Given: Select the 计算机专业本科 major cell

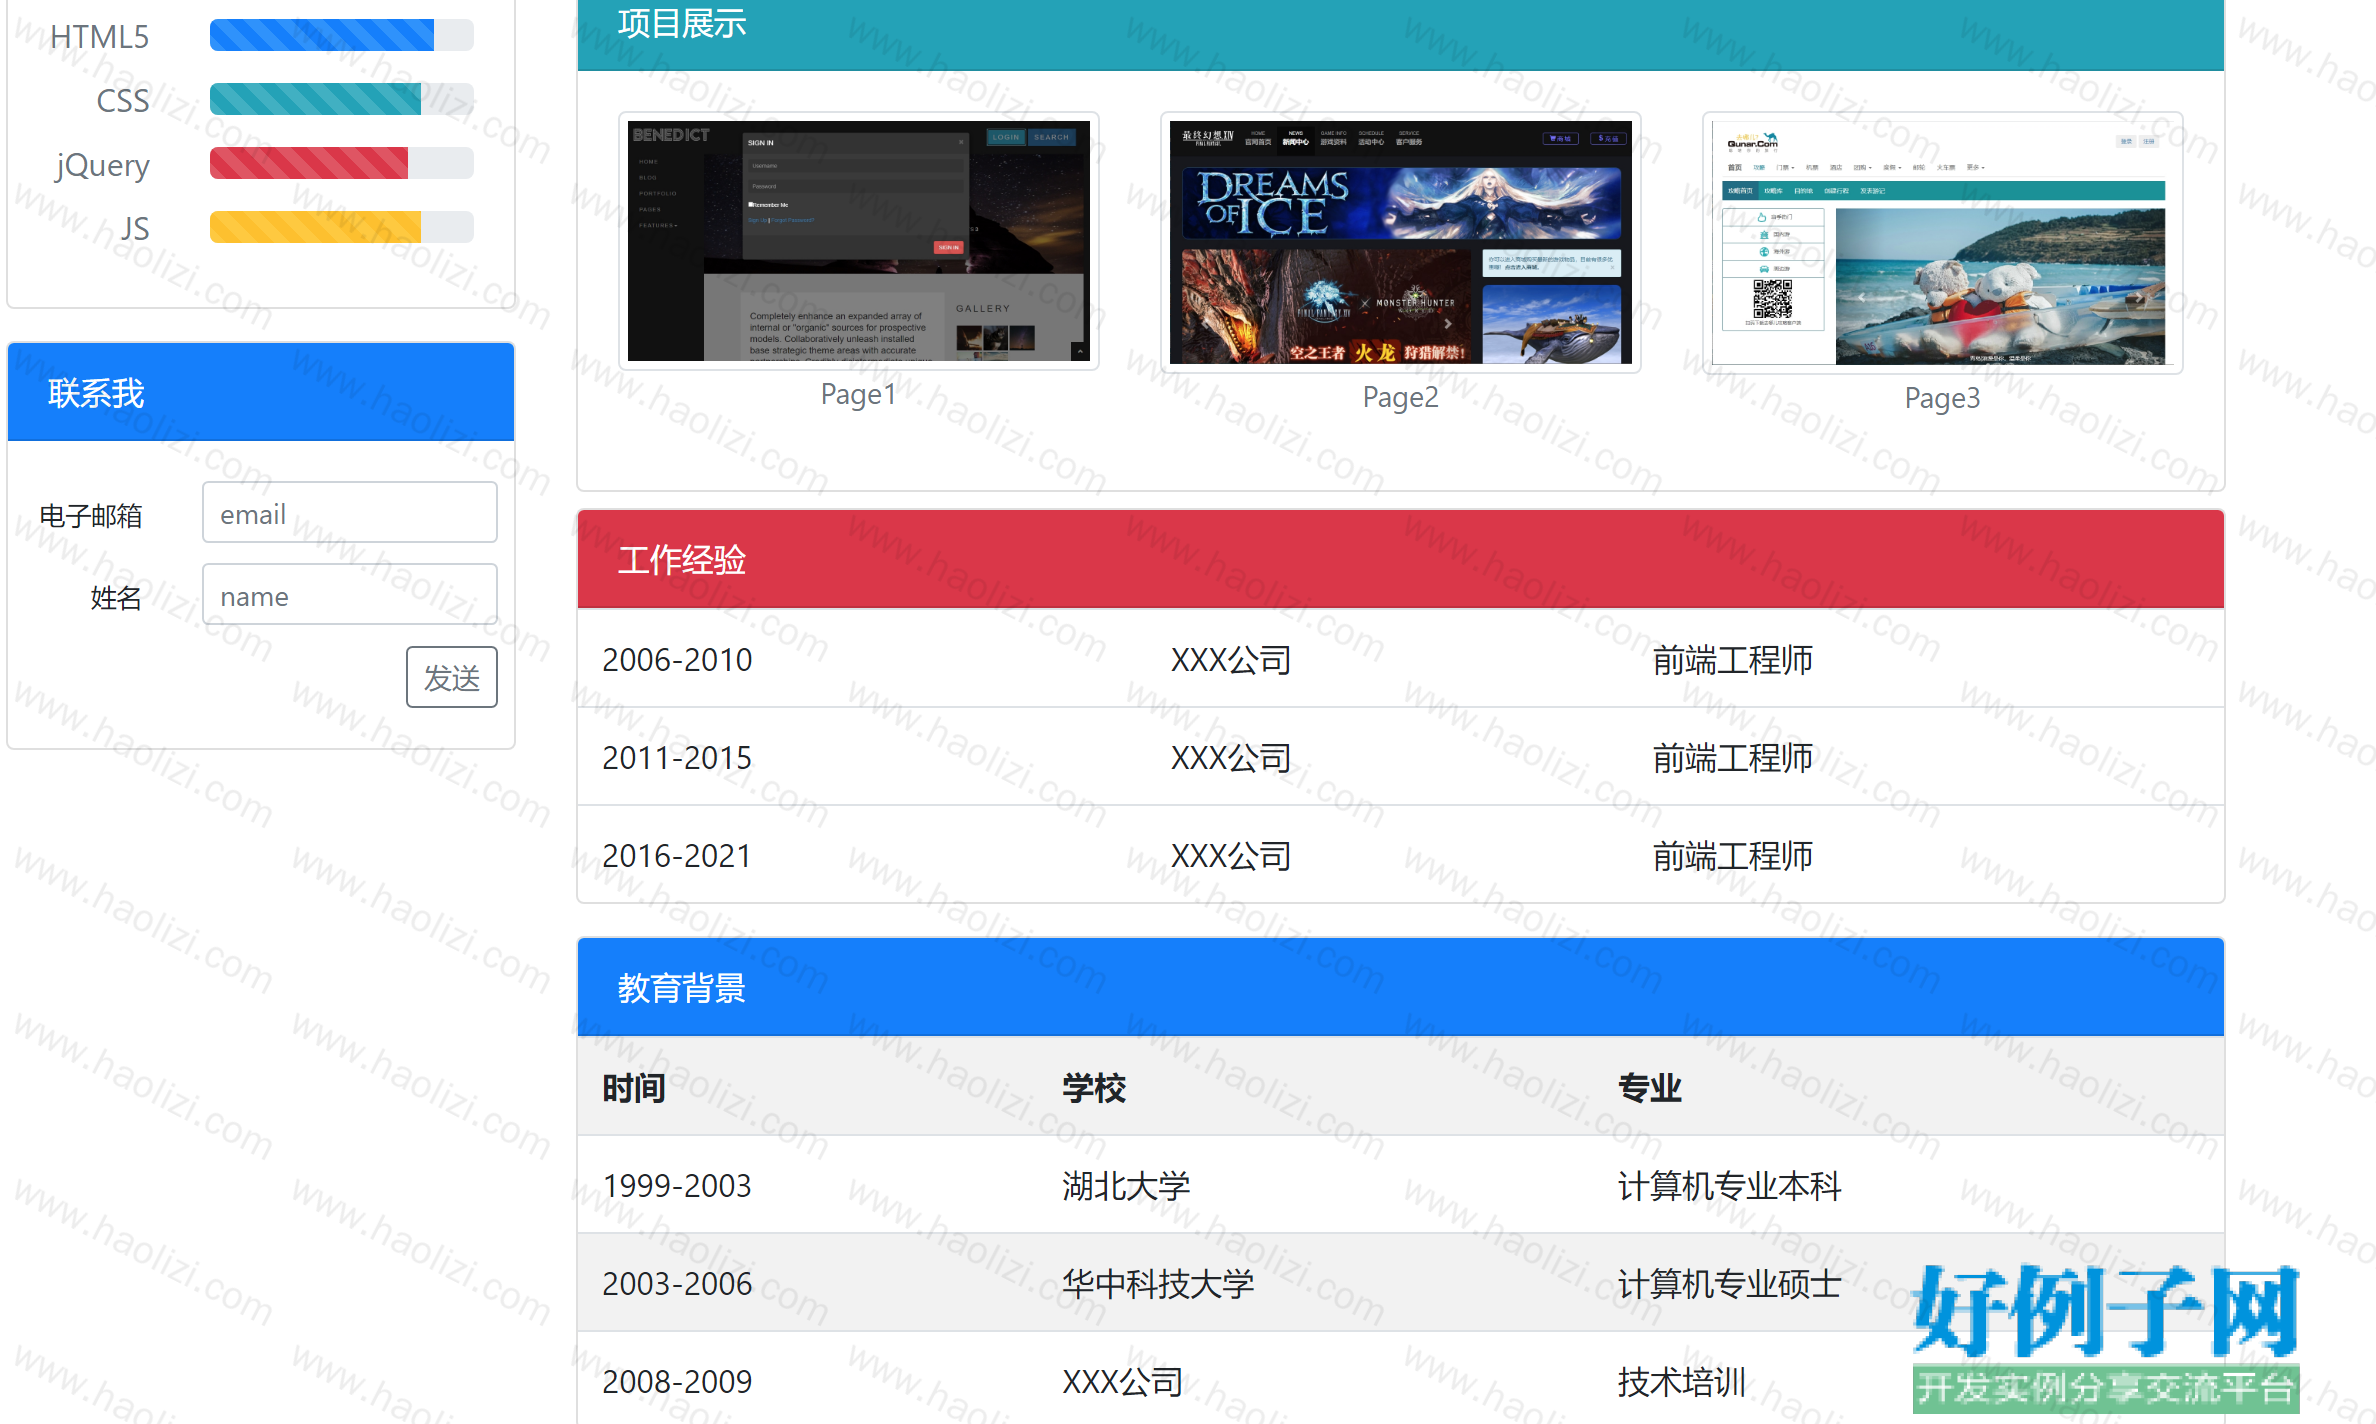Looking at the screenshot, I should tap(1730, 1186).
